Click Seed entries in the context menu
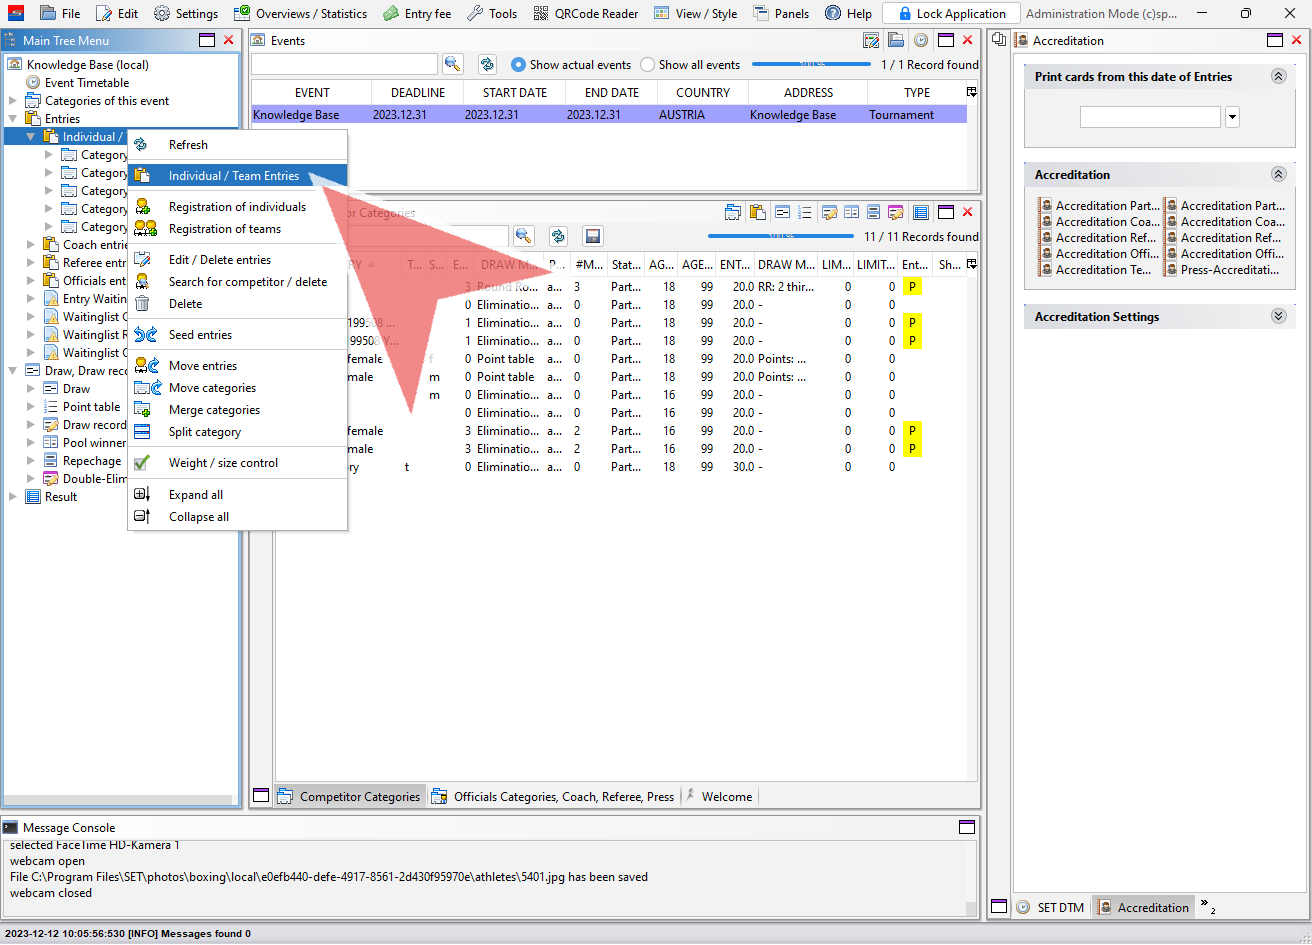This screenshot has height=945, width=1312. [200, 335]
